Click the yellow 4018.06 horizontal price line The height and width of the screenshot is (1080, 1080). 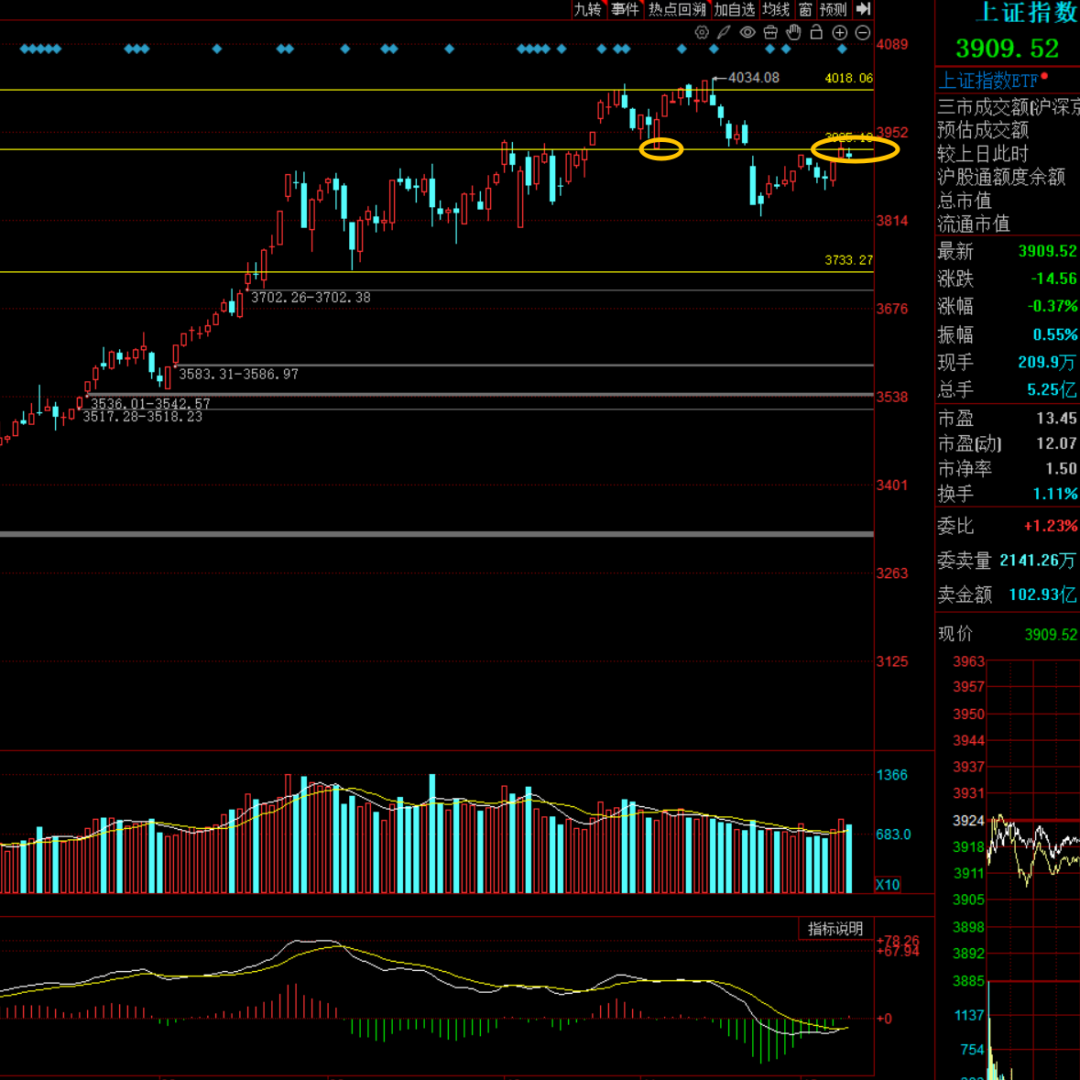click(400, 90)
